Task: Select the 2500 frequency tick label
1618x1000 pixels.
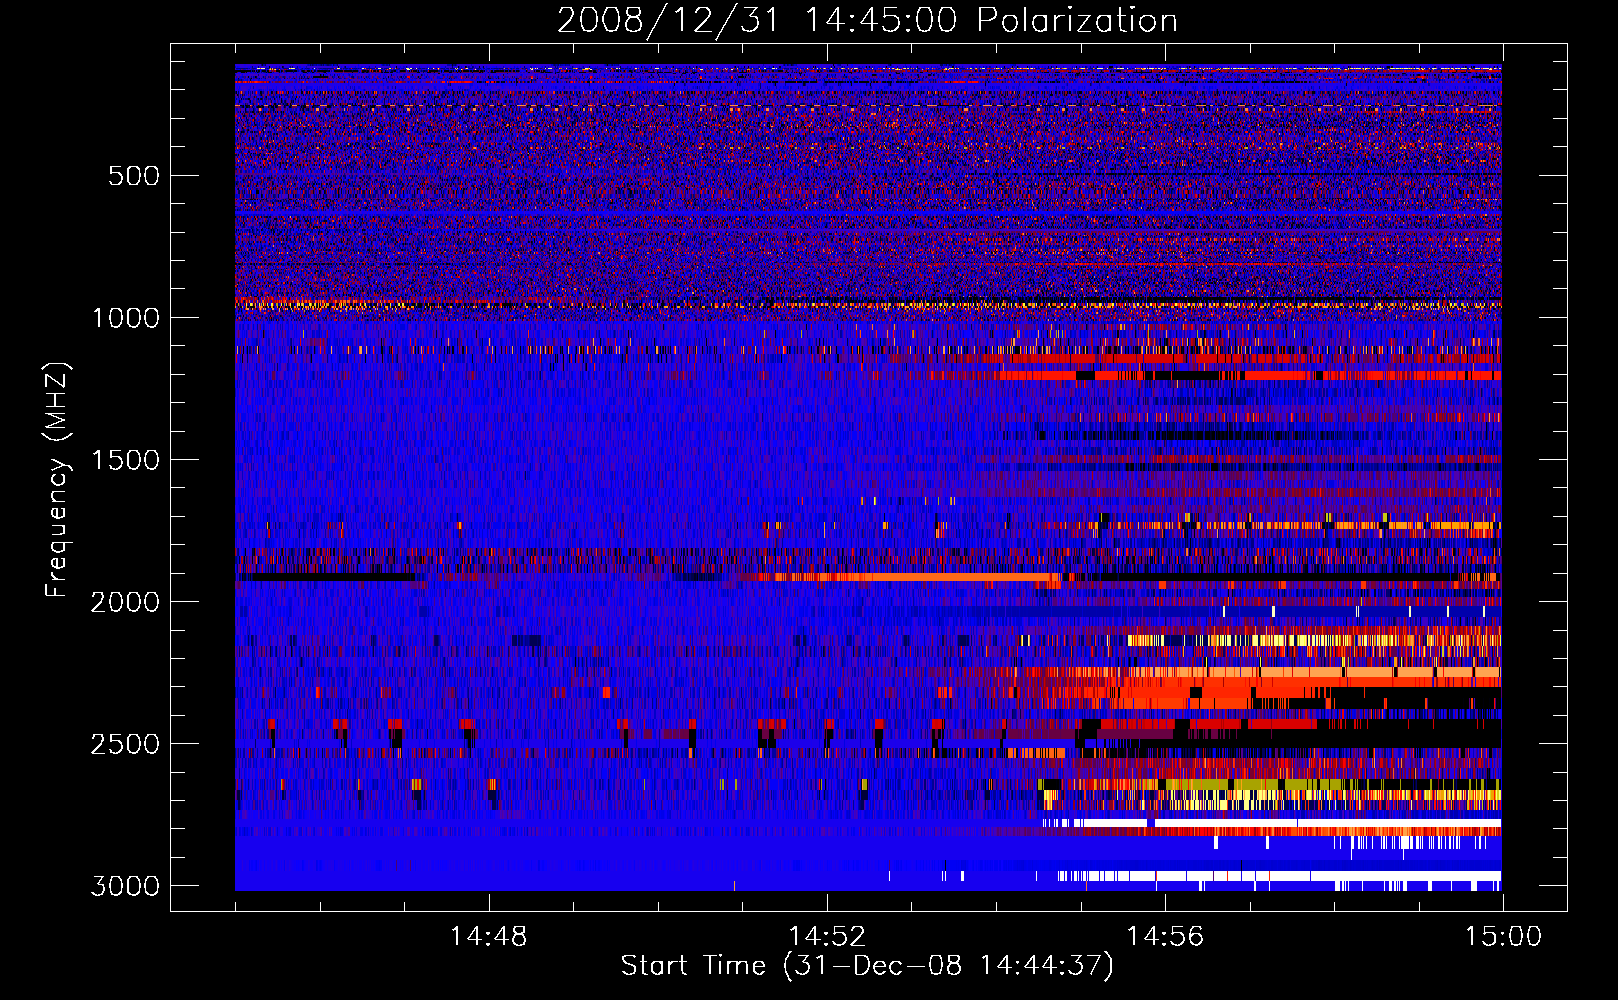Action: 125,744
